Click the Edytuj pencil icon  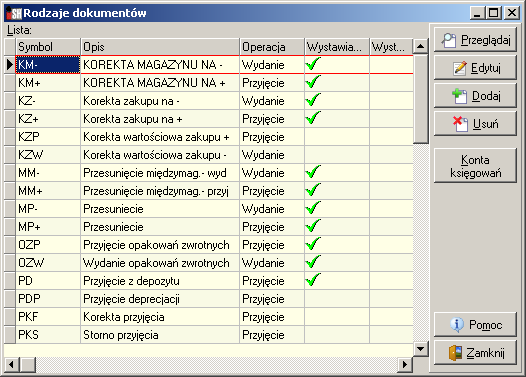click(460, 68)
